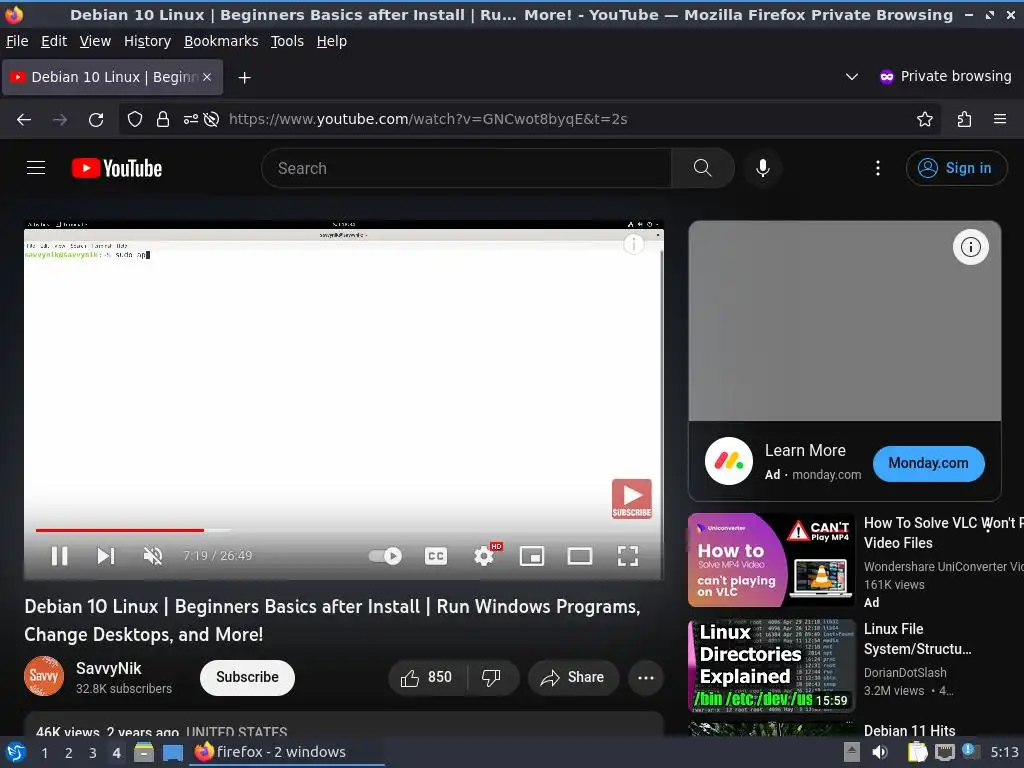1024x768 pixels.
Task: Open the Learn More ad link
Action: coord(805,451)
